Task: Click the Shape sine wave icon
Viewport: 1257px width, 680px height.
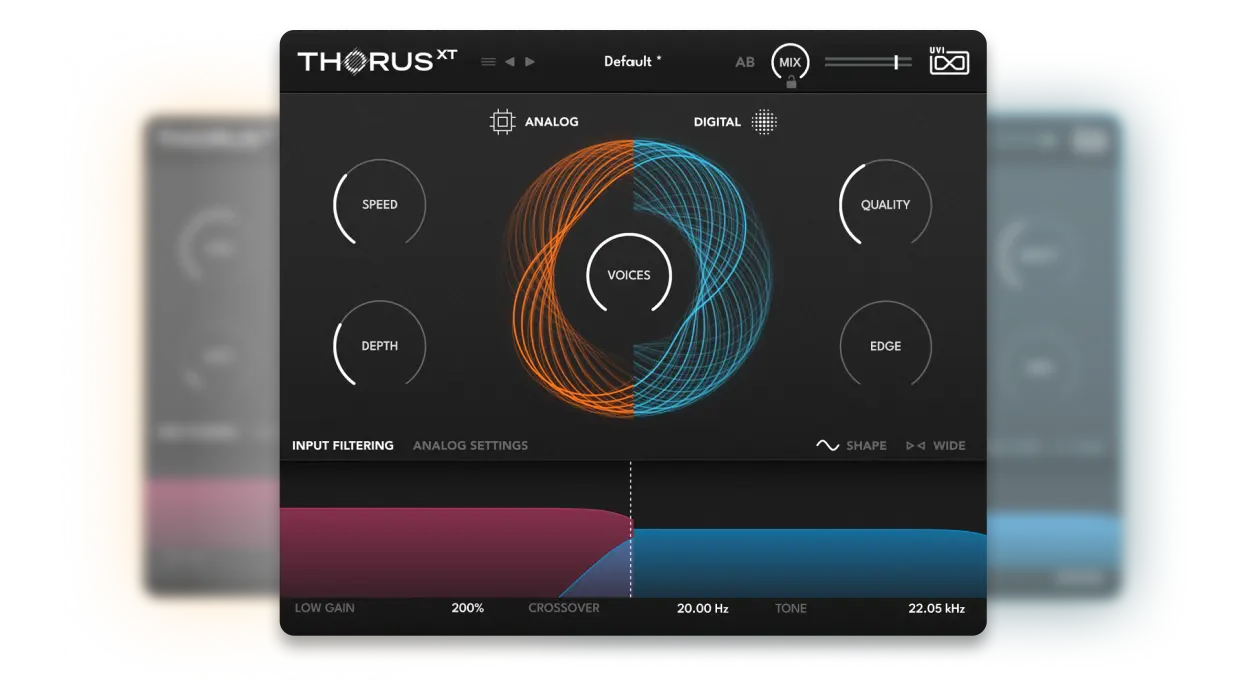Action: pyautogui.click(x=827, y=445)
